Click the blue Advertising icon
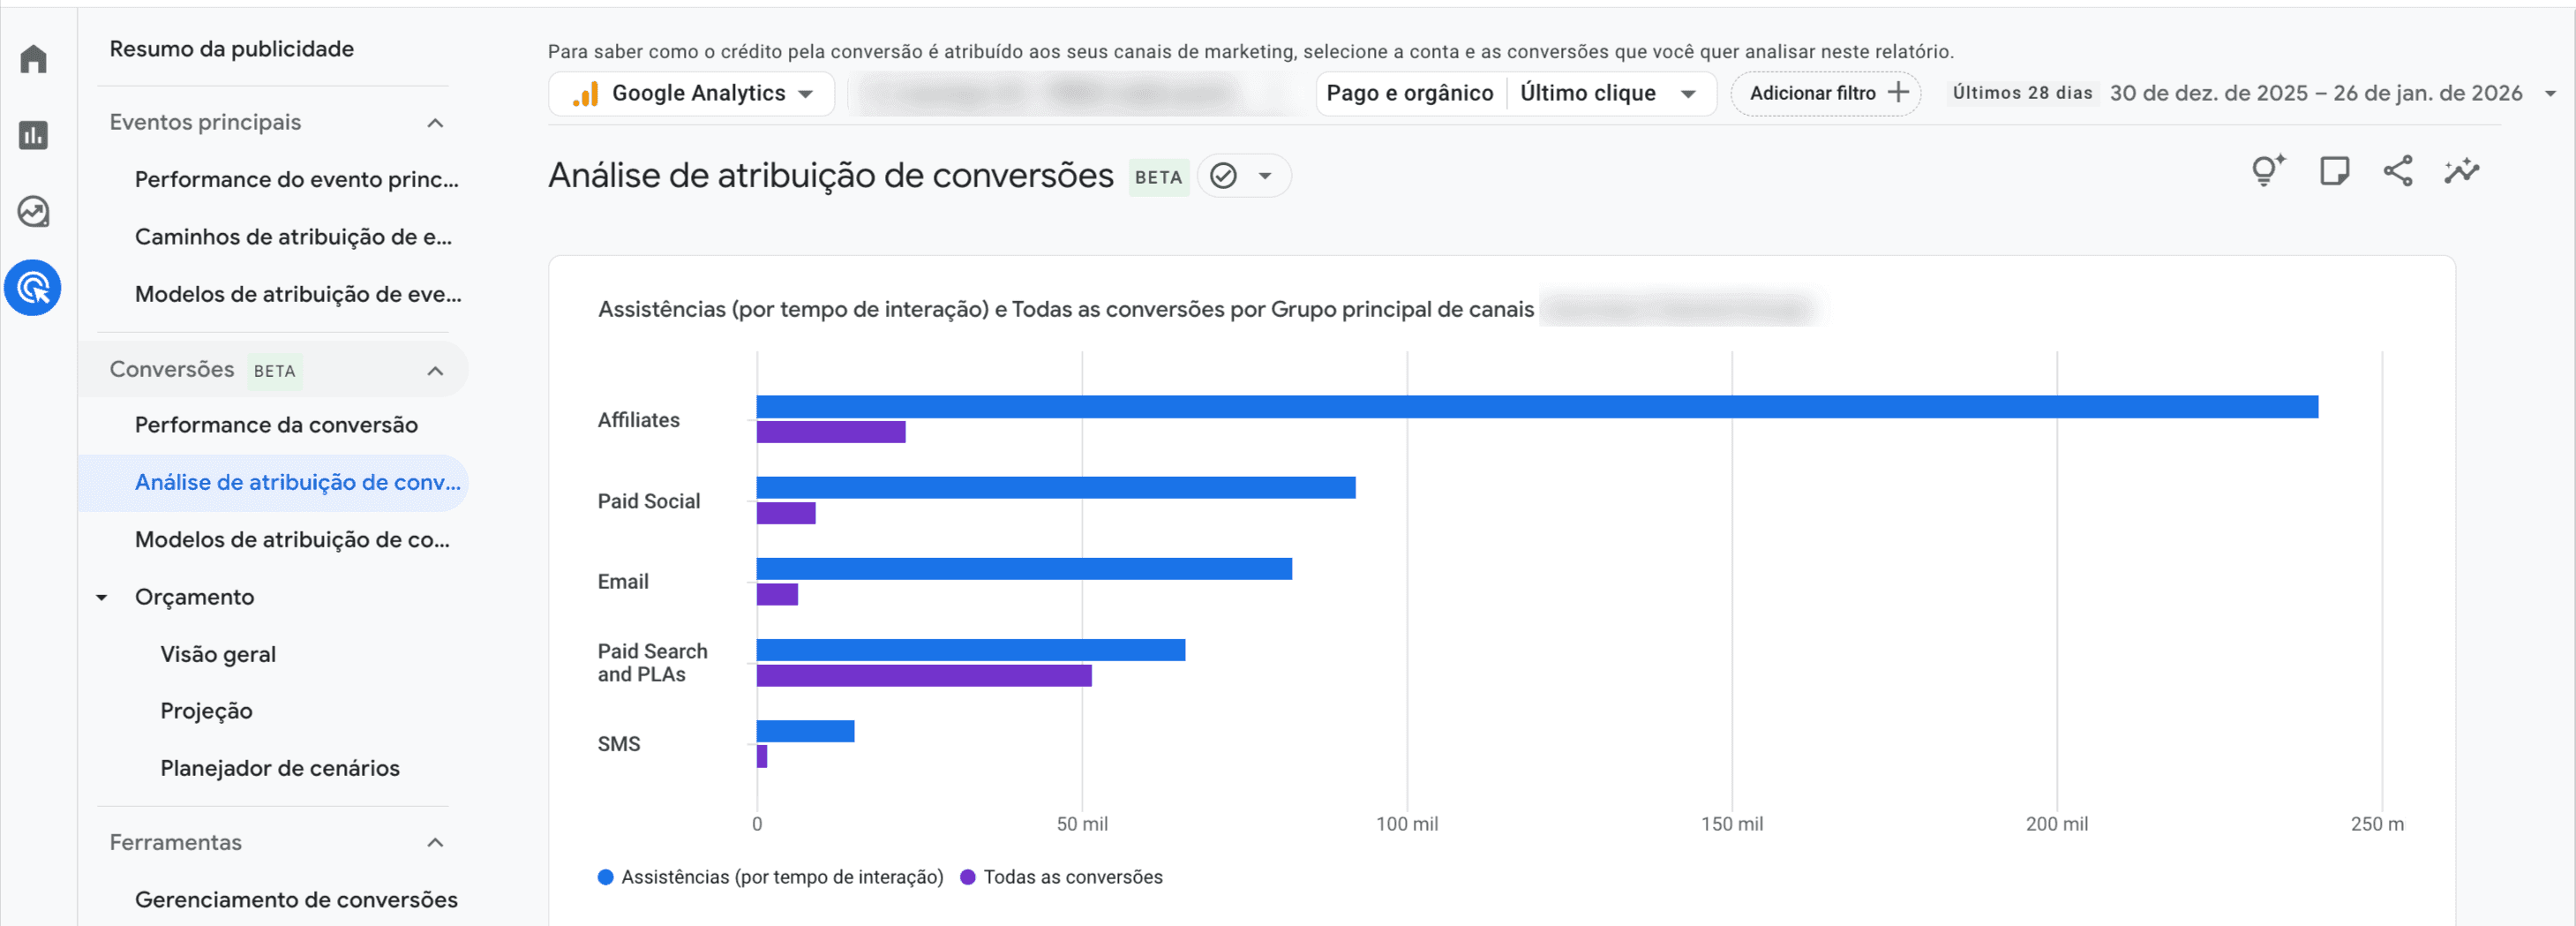Viewport: 2576px width, 926px height. click(33, 288)
